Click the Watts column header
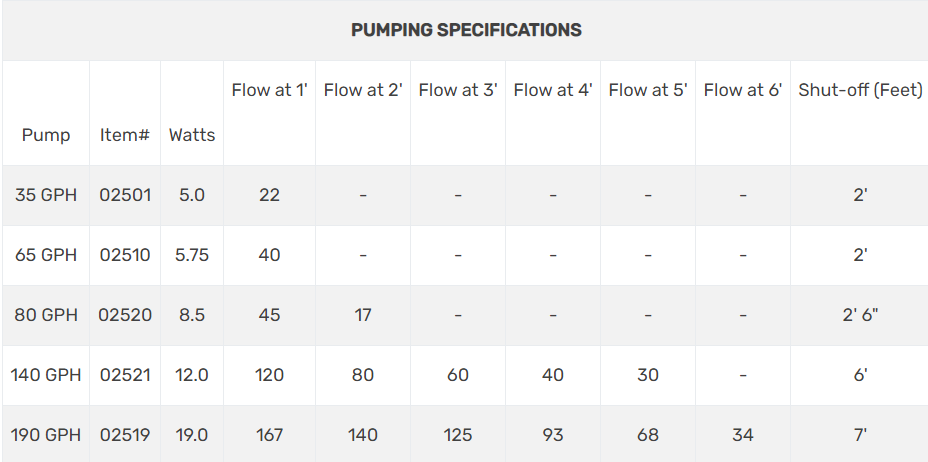This screenshot has height=462, width=928. (x=192, y=135)
